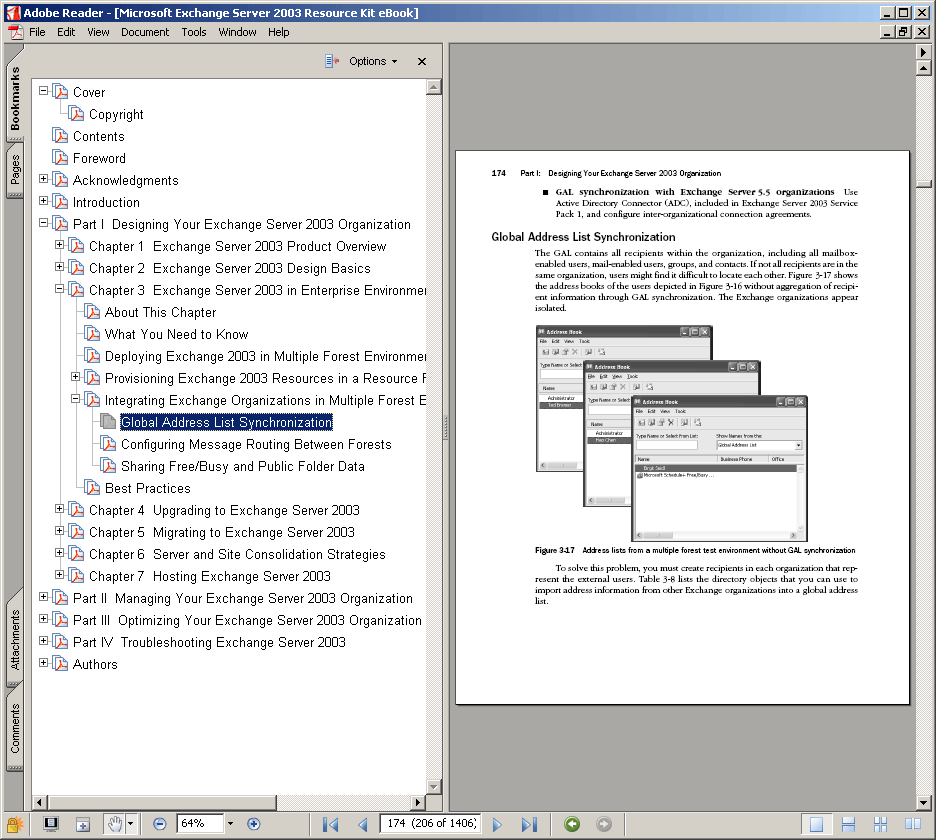
Task: Enable Continuous page layout
Action: point(848,824)
